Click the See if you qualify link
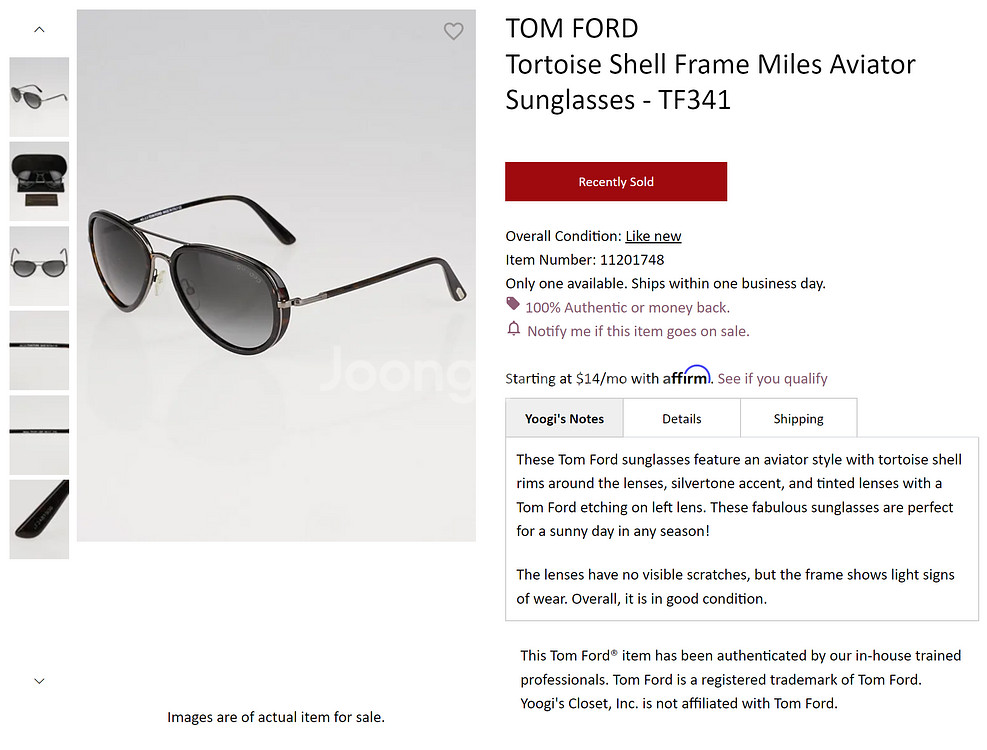This screenshot has height=750, width=987. (x=771, y=378)
